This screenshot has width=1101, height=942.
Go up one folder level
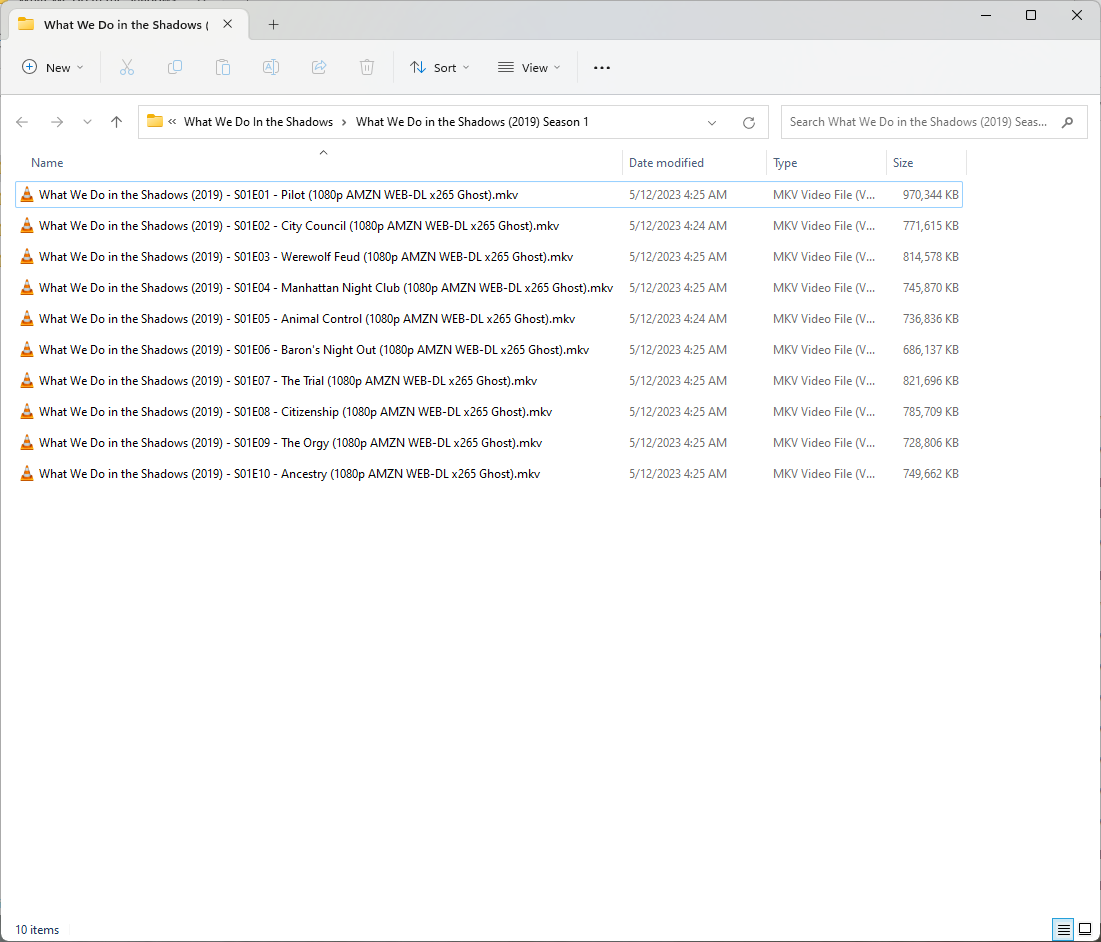[117, 122]
